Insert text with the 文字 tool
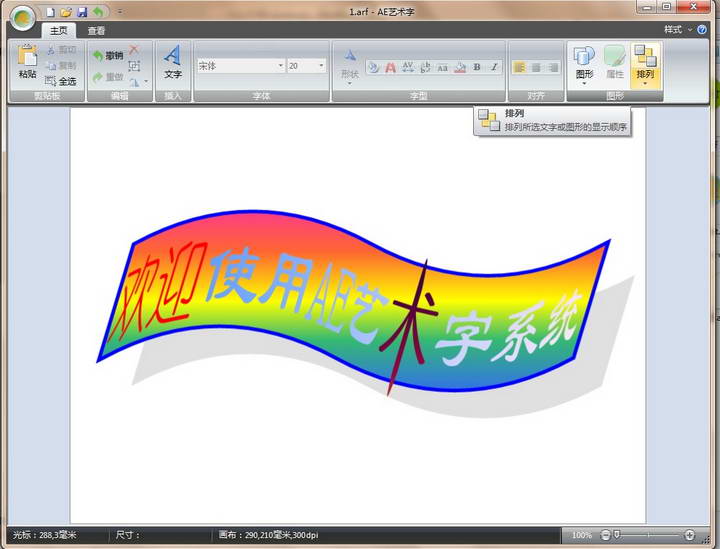Viewport: 720px width, 549px height. point(173,62)
